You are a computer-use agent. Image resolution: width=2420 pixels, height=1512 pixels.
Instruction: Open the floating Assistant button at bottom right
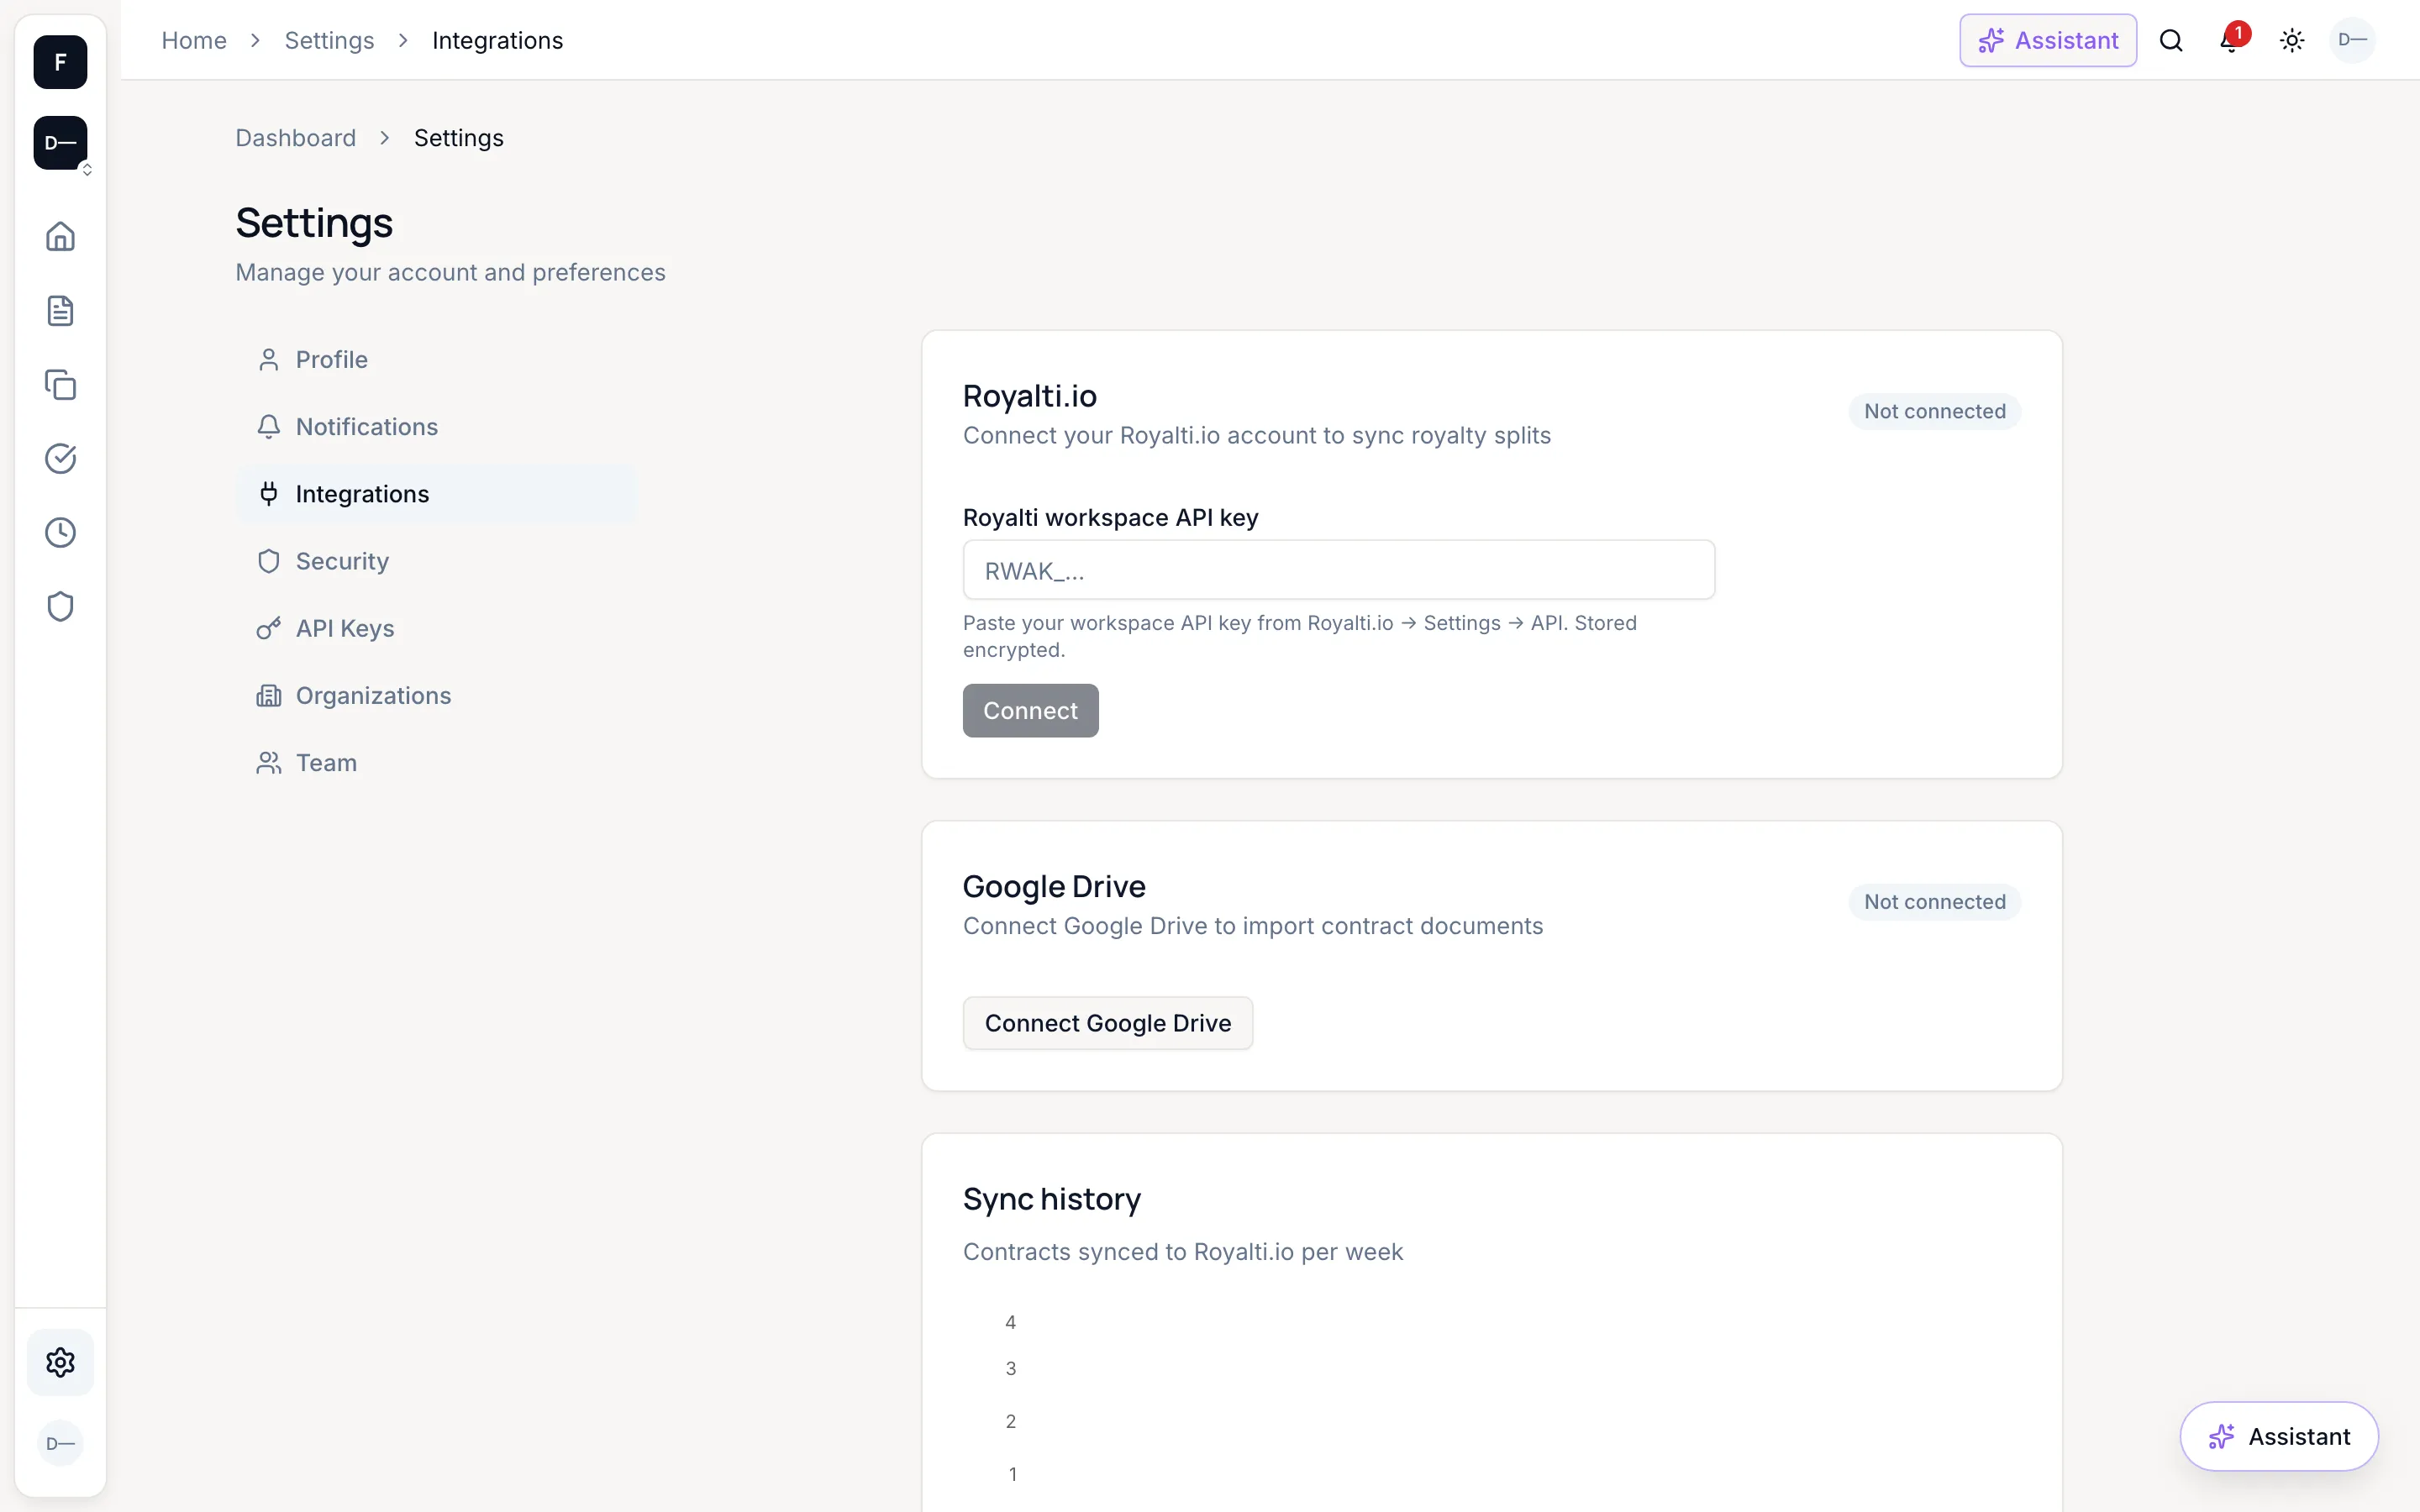click(x=2279, y=1436)
